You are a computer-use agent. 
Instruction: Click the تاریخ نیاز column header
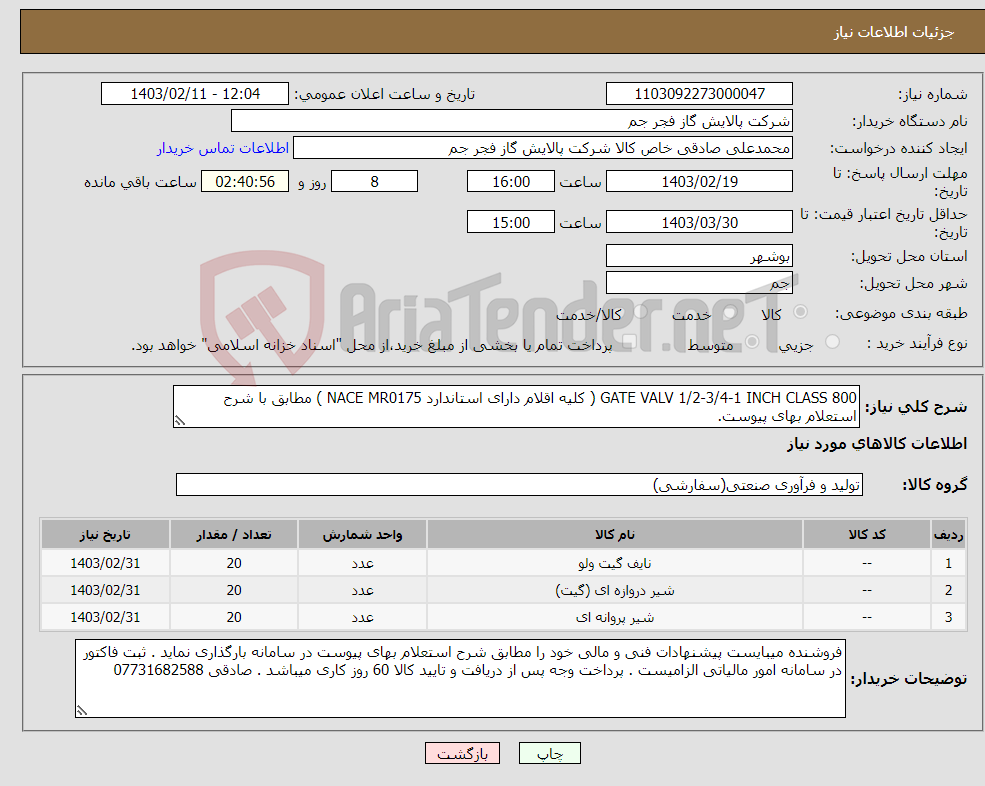click(105, 534)
